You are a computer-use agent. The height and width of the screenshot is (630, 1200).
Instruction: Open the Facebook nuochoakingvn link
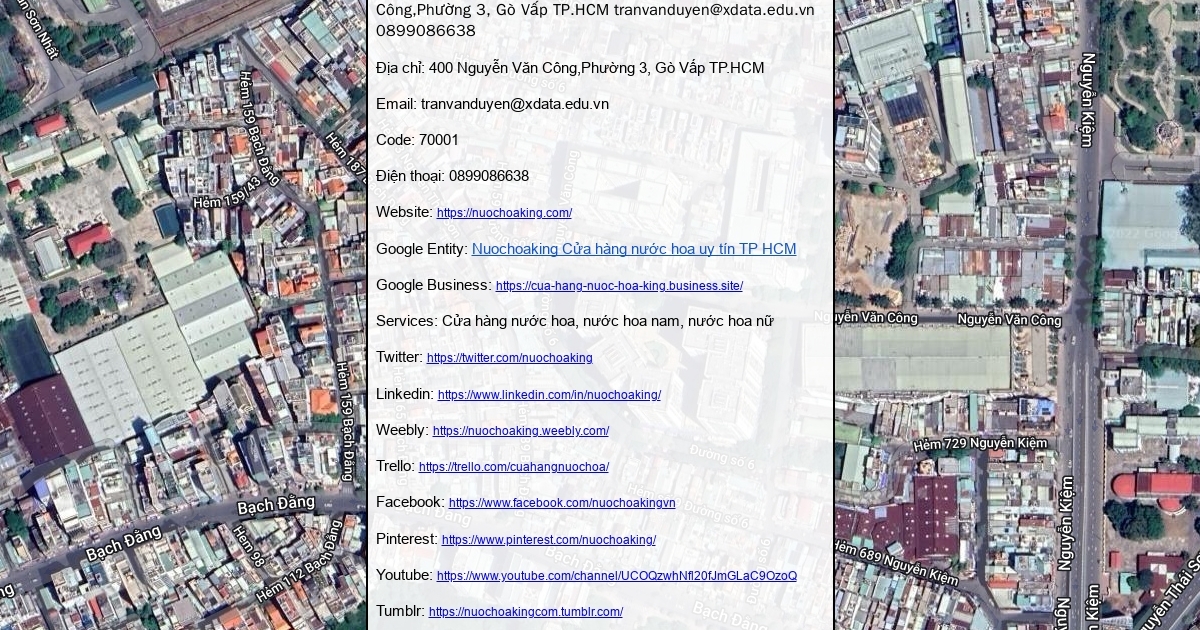pos(561,503)
